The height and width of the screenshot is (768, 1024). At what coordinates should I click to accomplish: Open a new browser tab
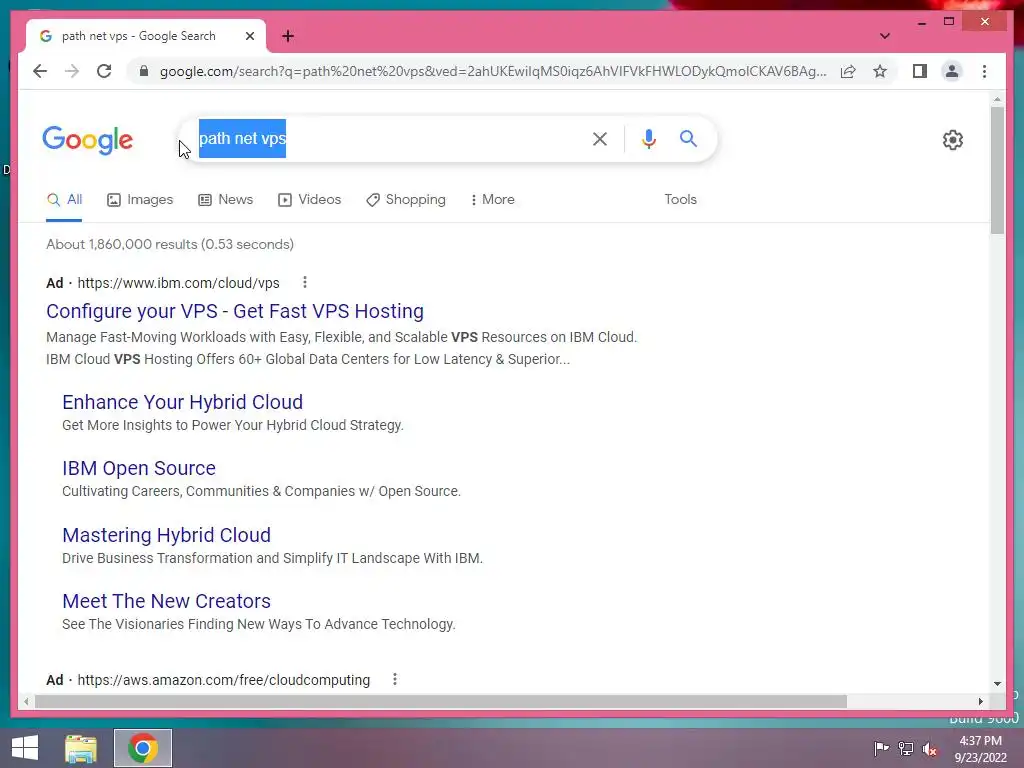(x=288, y=36)
